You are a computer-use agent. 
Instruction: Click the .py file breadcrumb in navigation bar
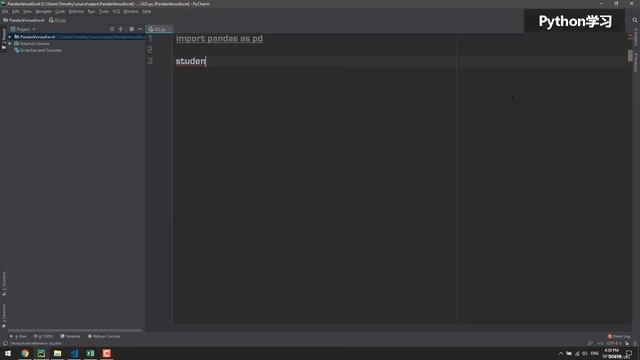click(x=58, y=20)
